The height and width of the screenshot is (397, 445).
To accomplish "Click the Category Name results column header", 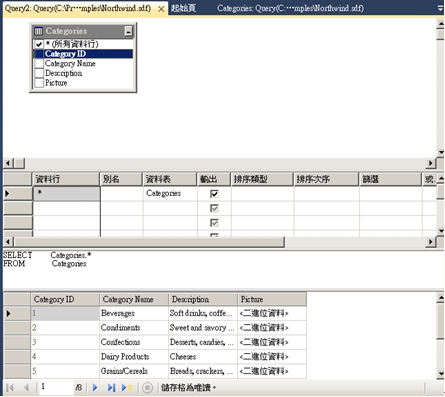I will coord(134,299).
